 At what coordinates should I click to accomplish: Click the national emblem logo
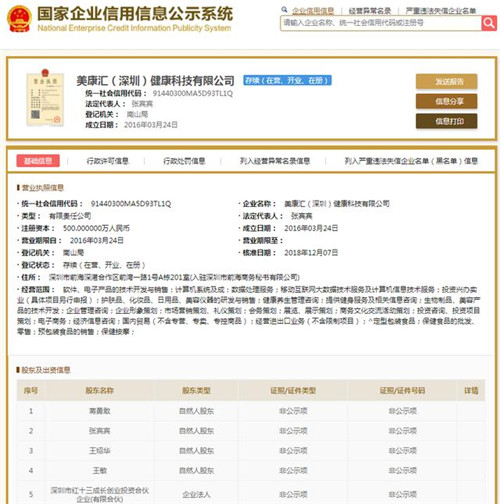point(19,19)
